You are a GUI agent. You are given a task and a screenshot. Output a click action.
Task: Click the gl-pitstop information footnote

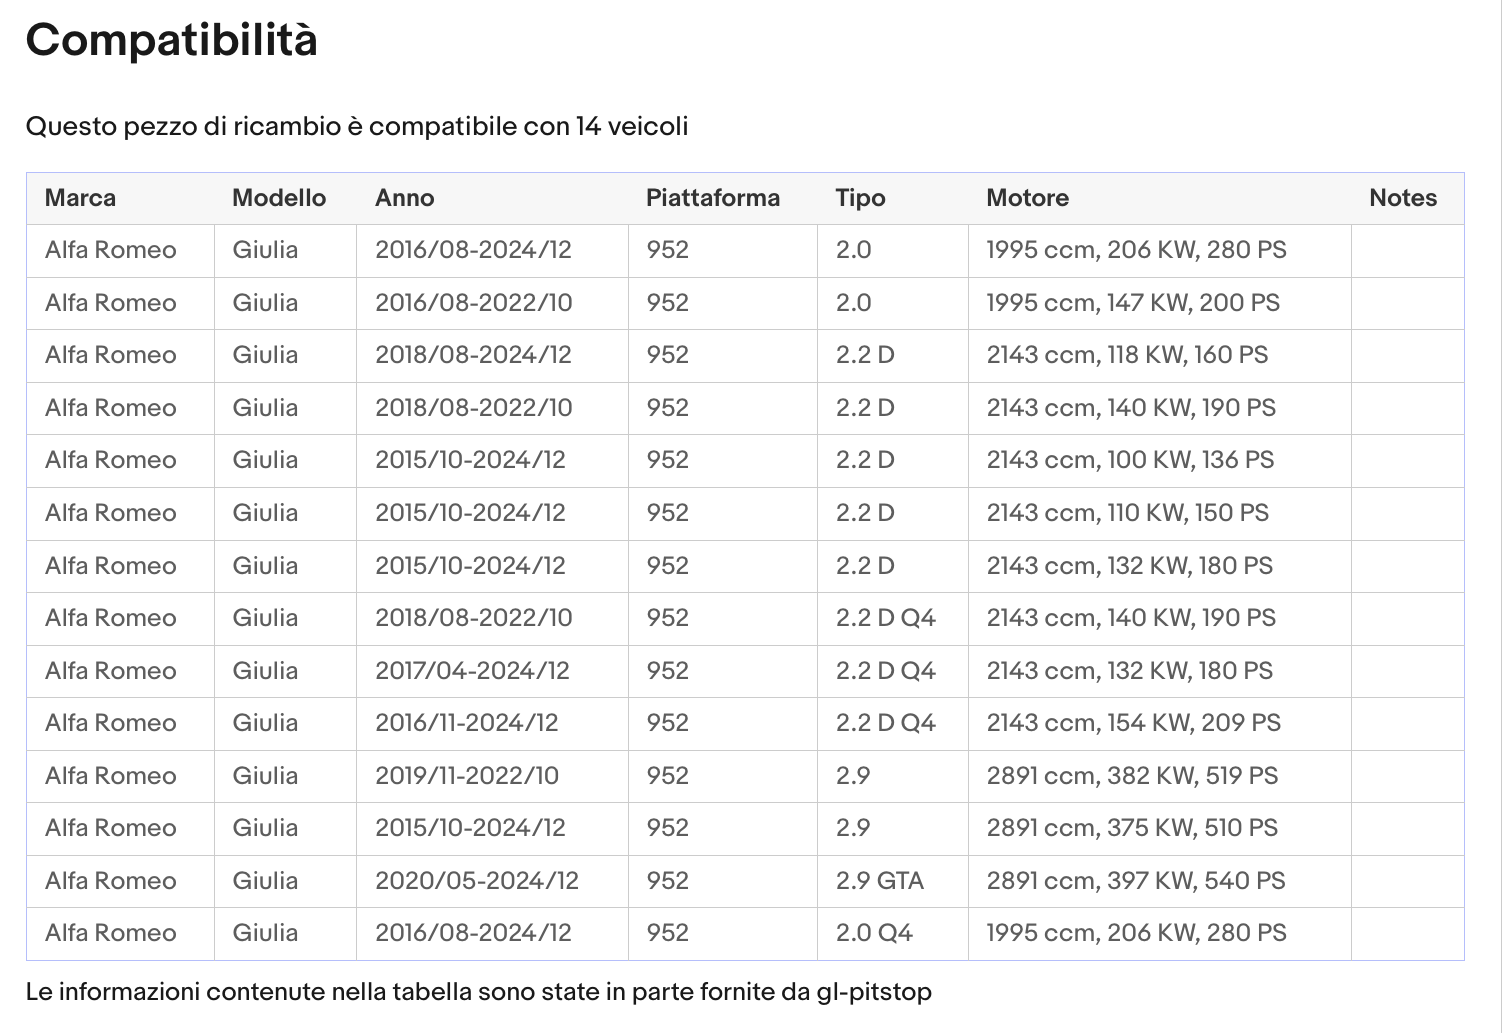479,992
